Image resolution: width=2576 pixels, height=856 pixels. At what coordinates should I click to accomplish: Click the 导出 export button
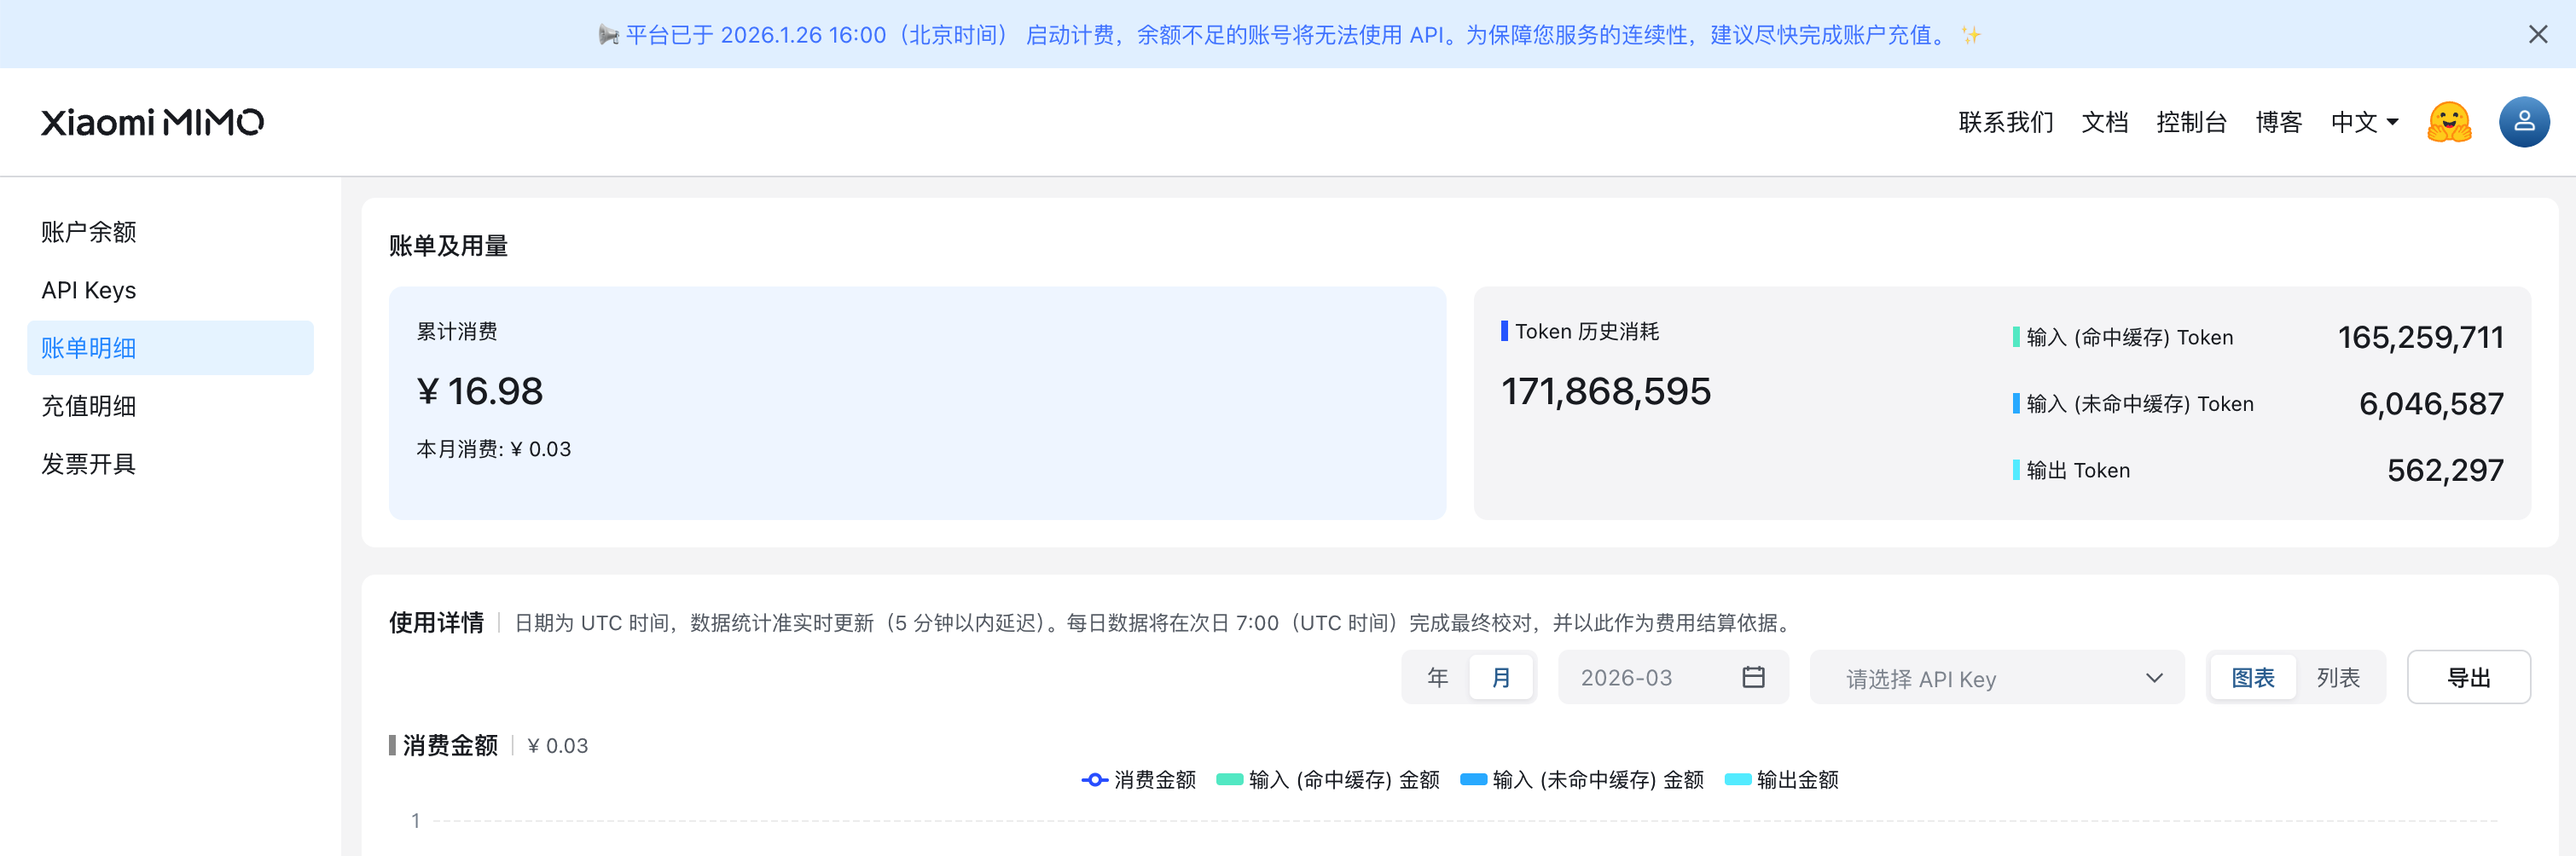2468,677
